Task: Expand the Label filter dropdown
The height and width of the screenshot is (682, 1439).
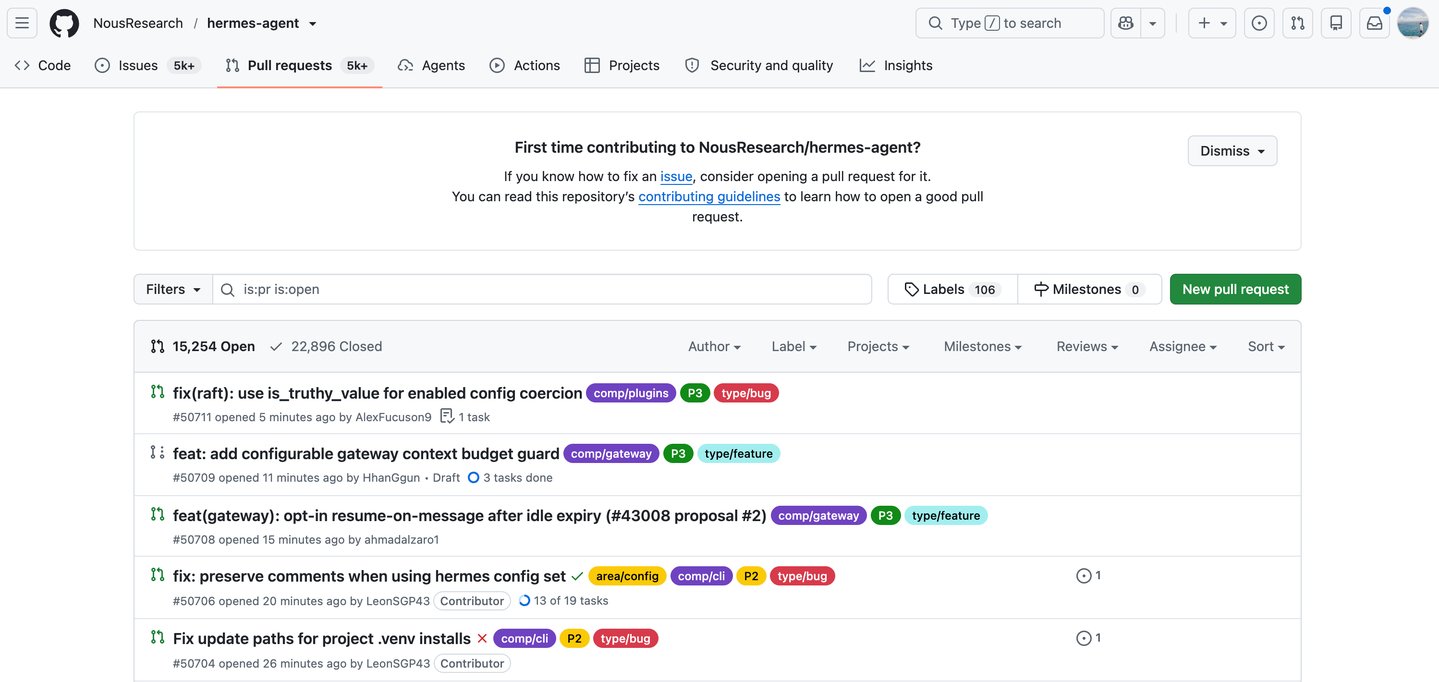Action: point(794,346)
